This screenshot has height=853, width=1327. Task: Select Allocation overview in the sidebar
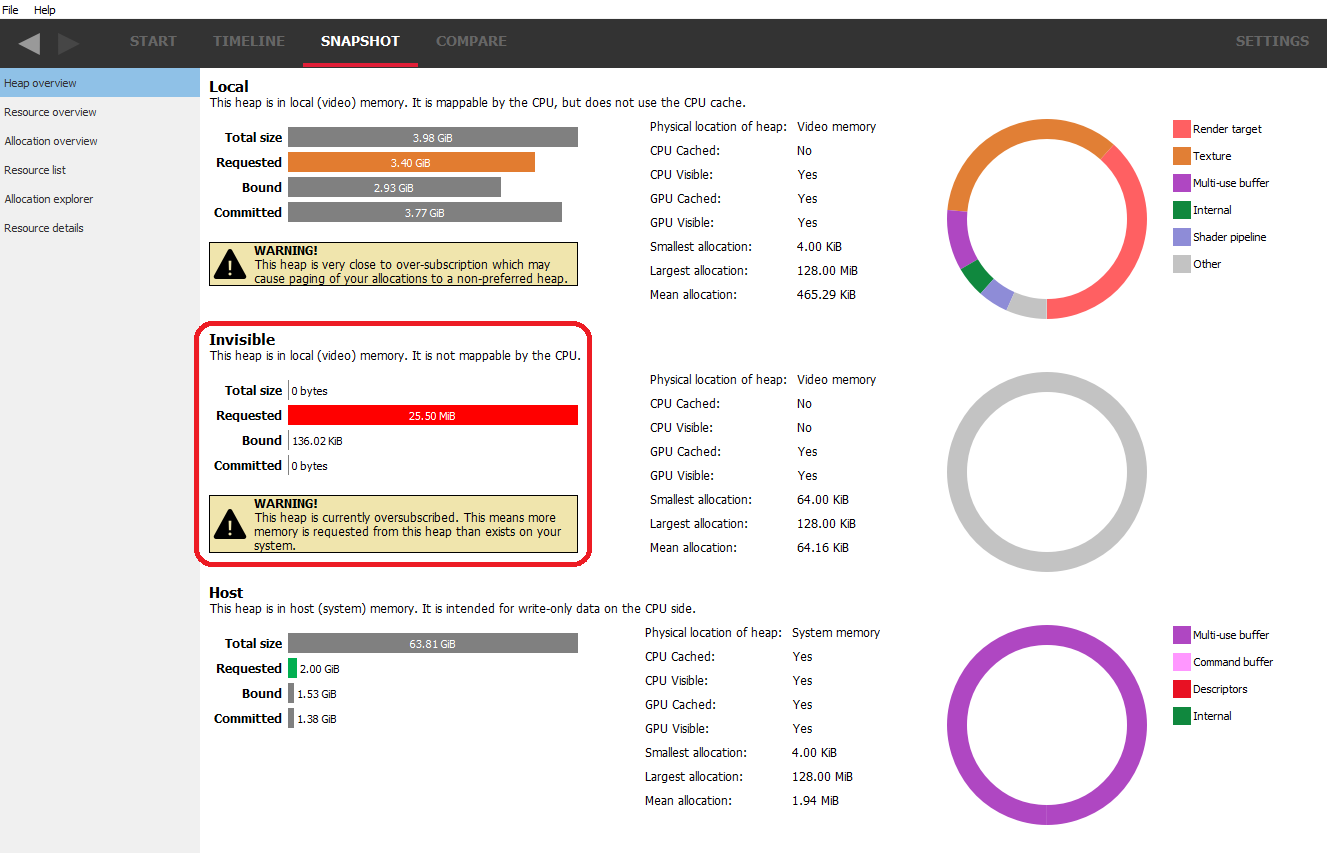coord(51,141)
